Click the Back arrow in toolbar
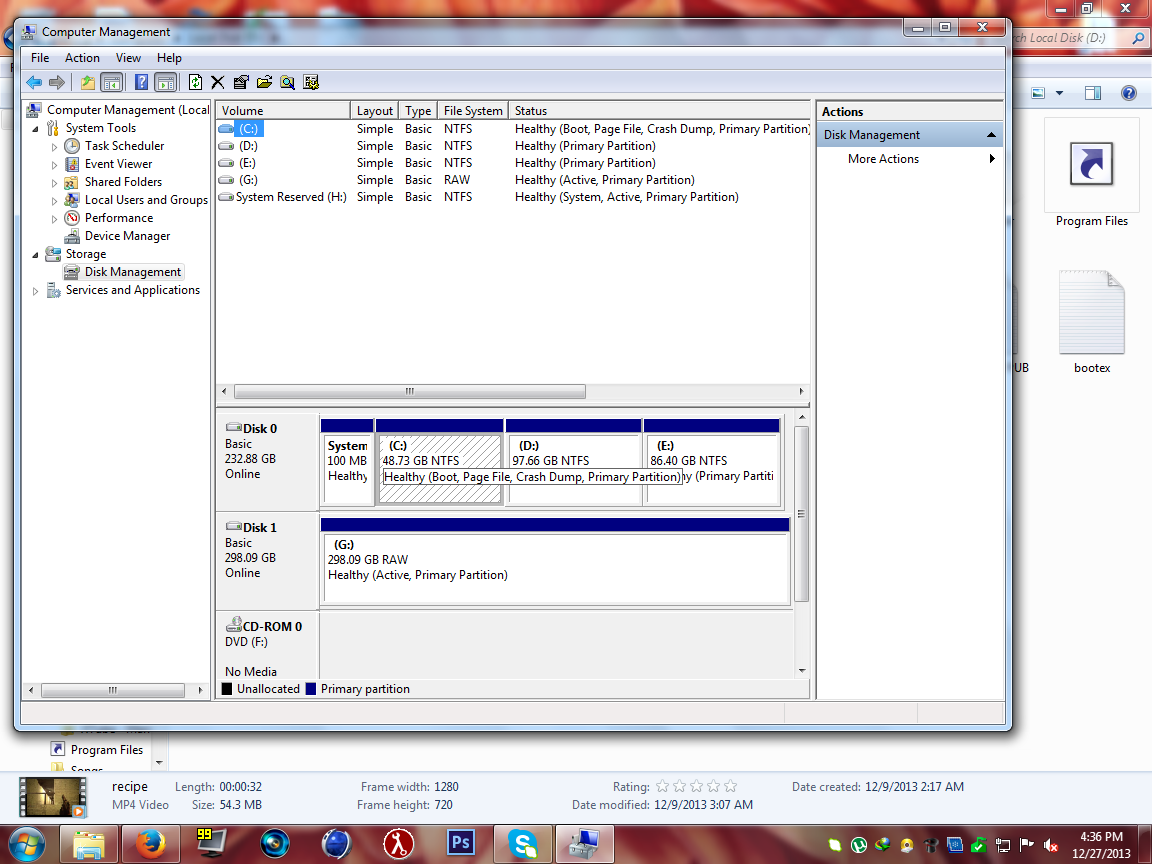This screenshot has width=1152, height=864. [34, 82]
